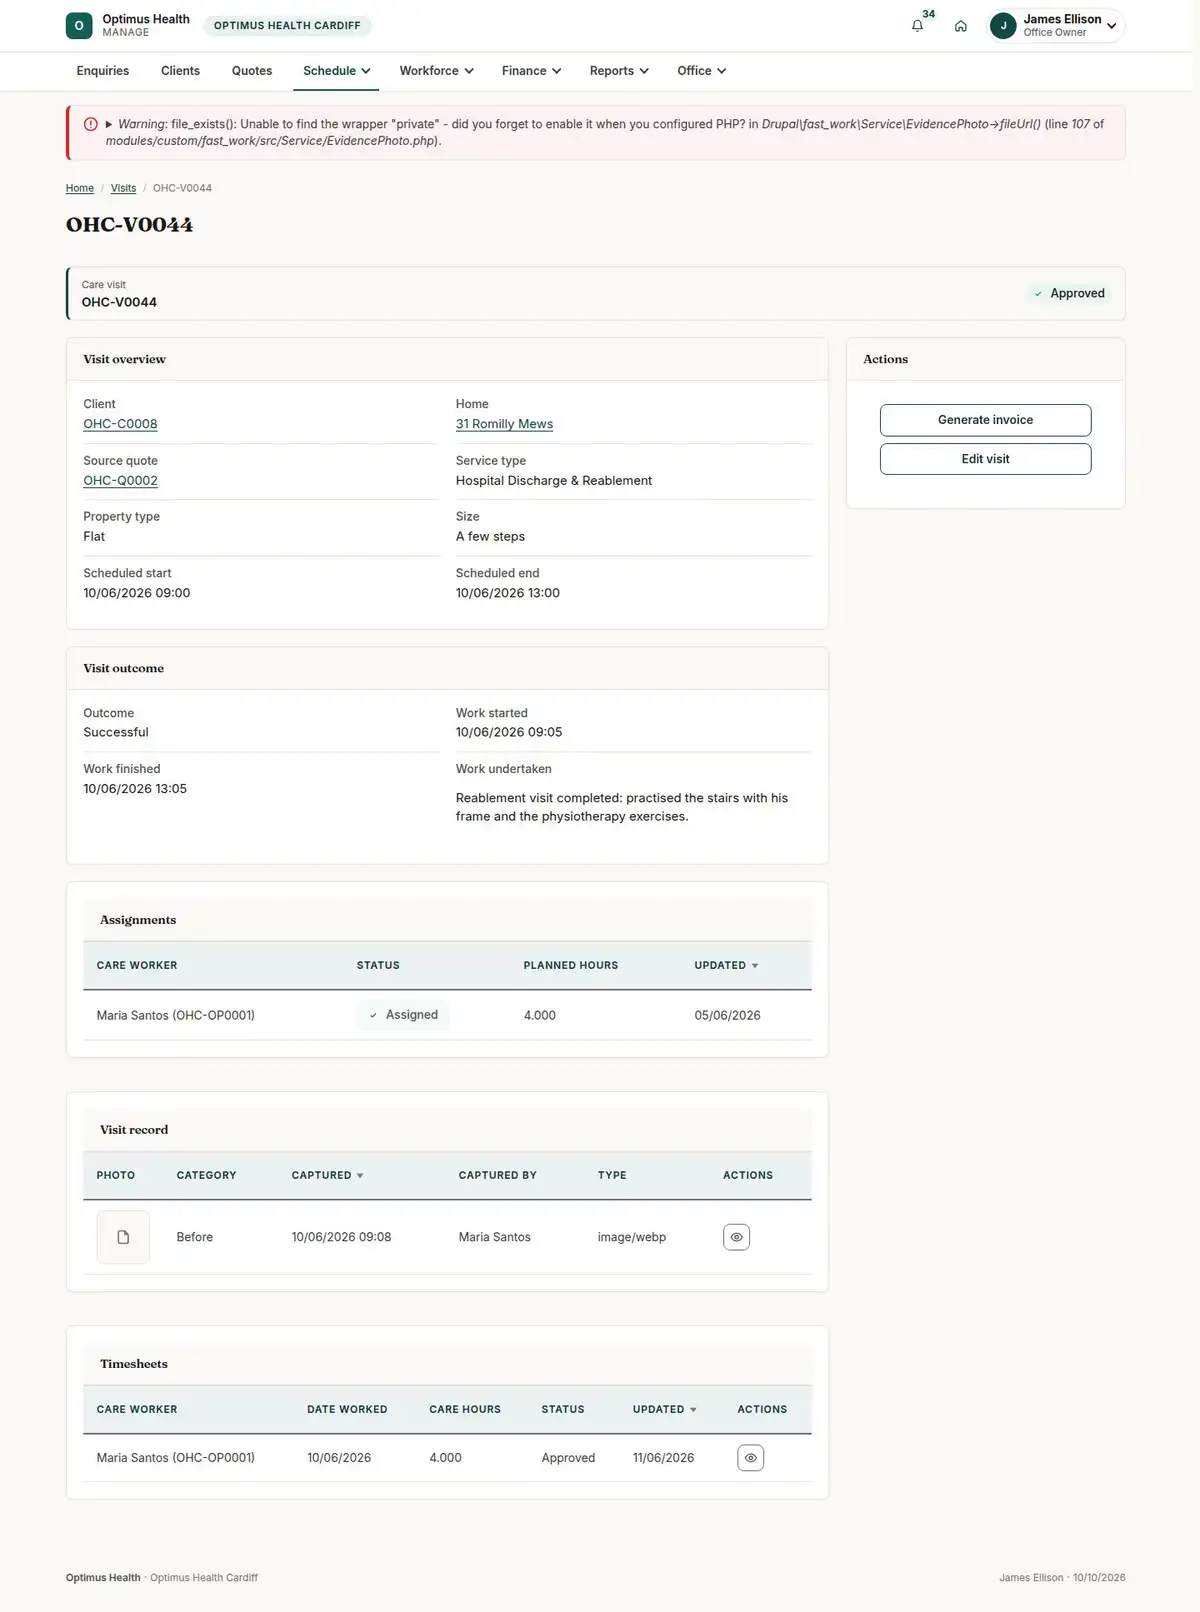The width and height of the screenshot is (1200, 1612).
Task: Click the Approved status badge
Action: coord(1069,294)
